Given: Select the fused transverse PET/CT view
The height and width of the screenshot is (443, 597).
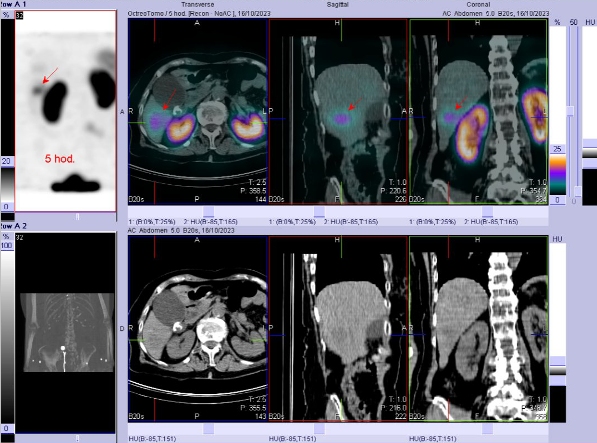Looking at the screenshot, I should (198, 111).
